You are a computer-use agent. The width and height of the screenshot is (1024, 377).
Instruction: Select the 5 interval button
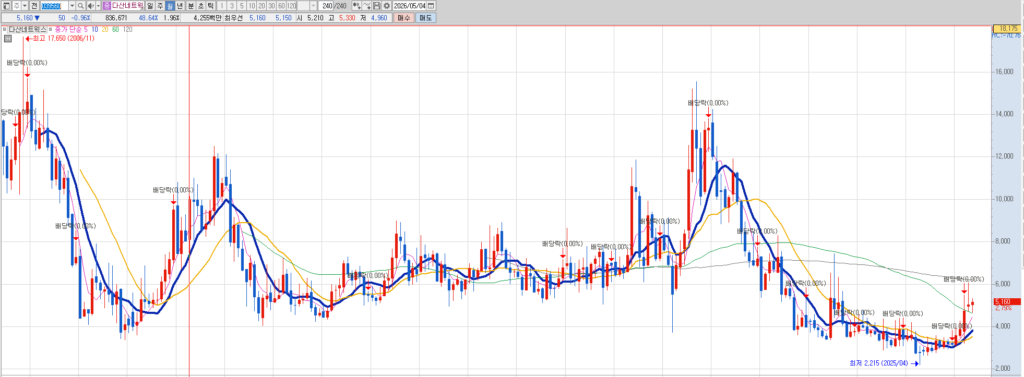(242, 6)
